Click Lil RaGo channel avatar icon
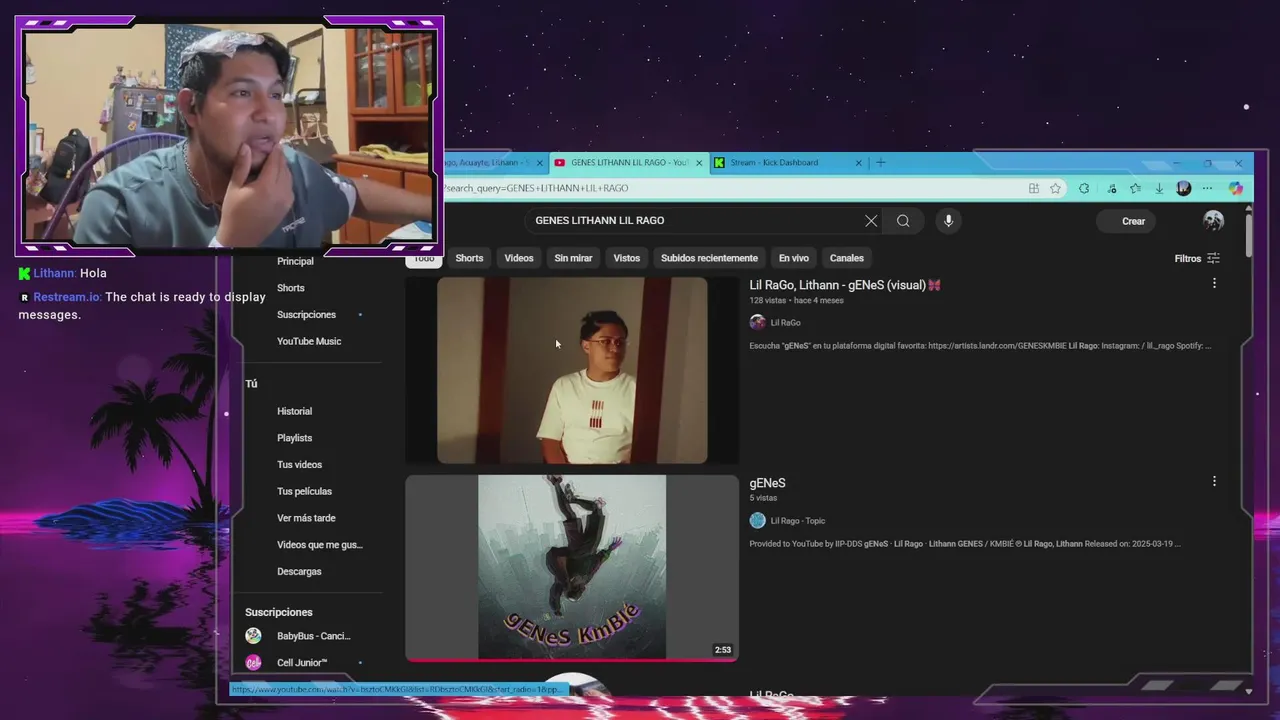The width and height of the screenshot is (1280, 720). tap(758, 322)
